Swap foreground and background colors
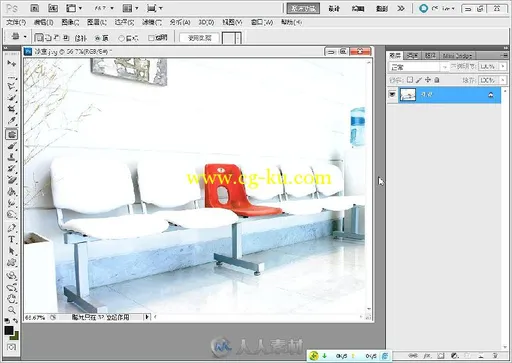The image size is (512, 363). pos(15,321)
